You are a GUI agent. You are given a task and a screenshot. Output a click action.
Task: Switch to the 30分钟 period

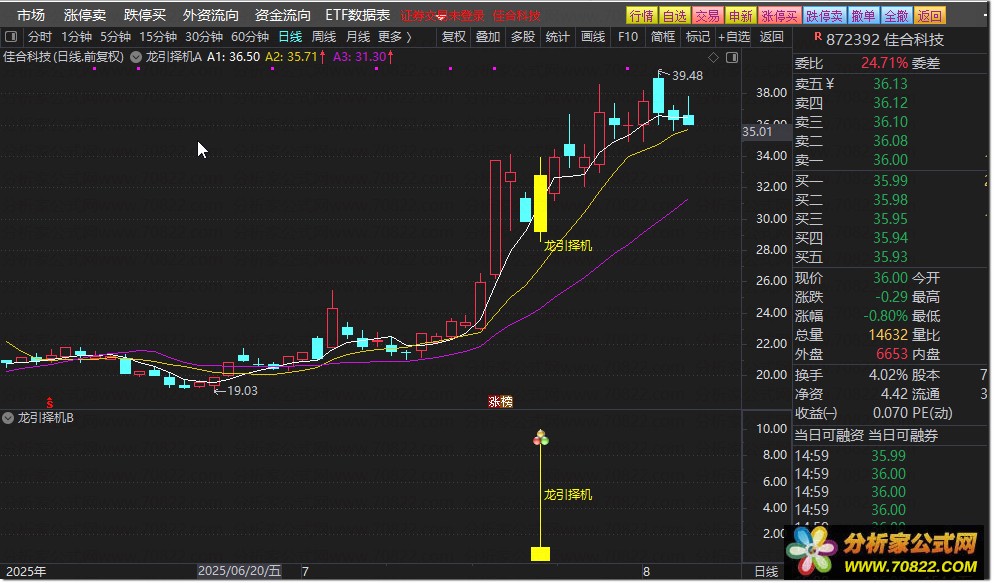click(x=203, y=37)
